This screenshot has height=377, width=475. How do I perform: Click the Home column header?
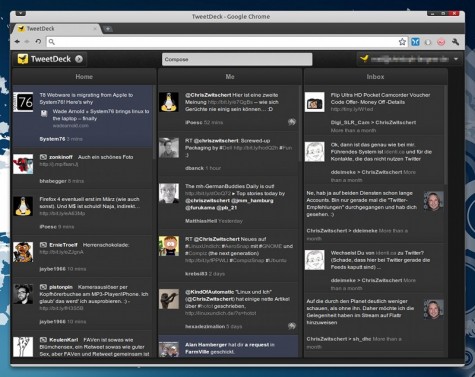pyautogui.click(x=84, y=77)
